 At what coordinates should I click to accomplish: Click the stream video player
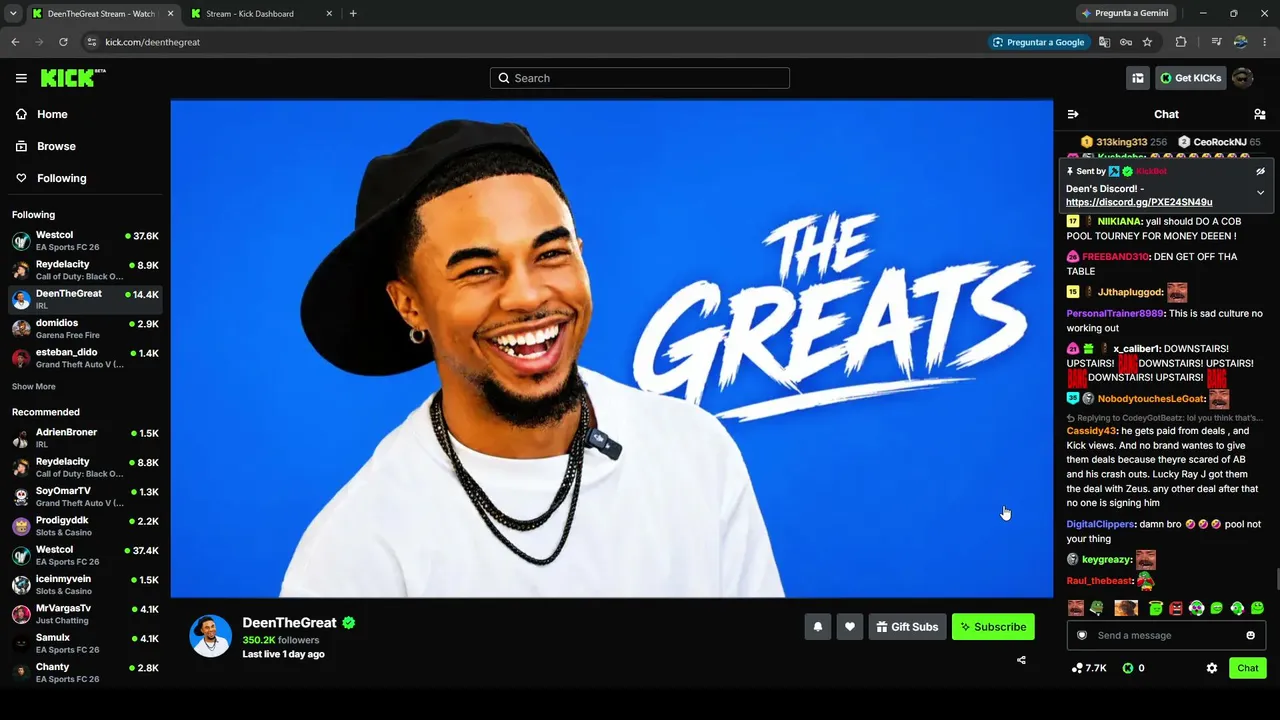(612, 348)
